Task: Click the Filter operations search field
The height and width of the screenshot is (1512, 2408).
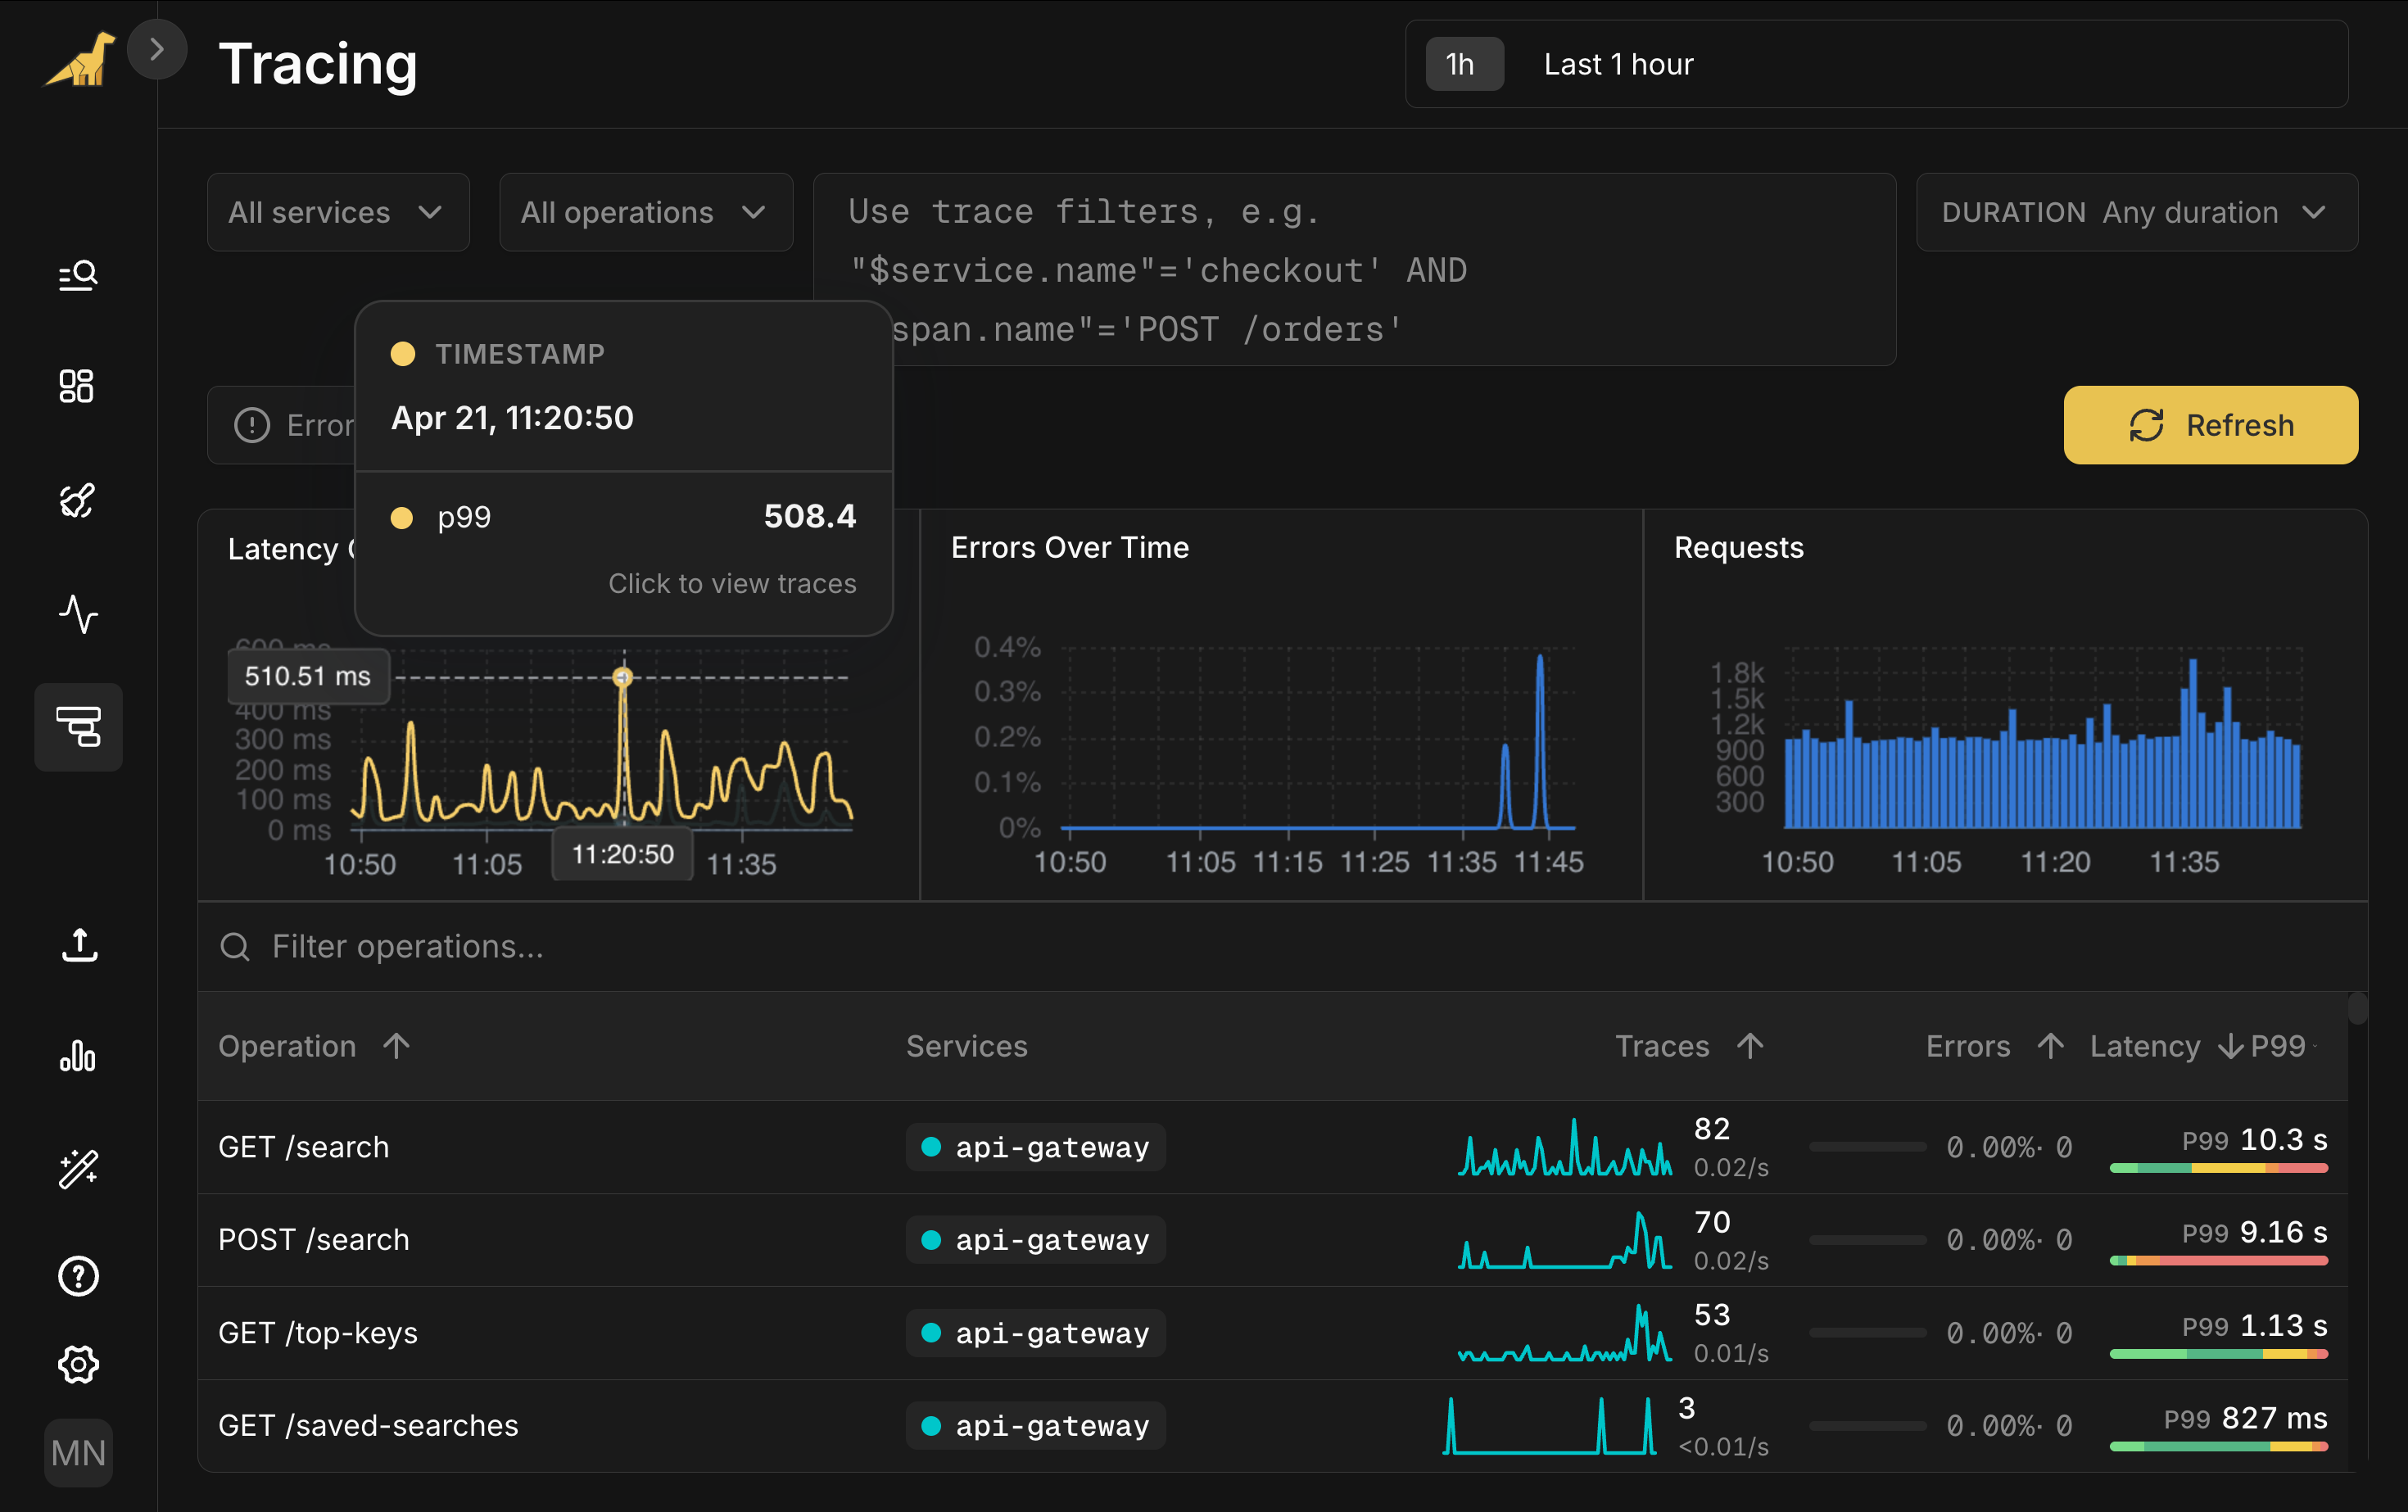Action: point(1282,946)
